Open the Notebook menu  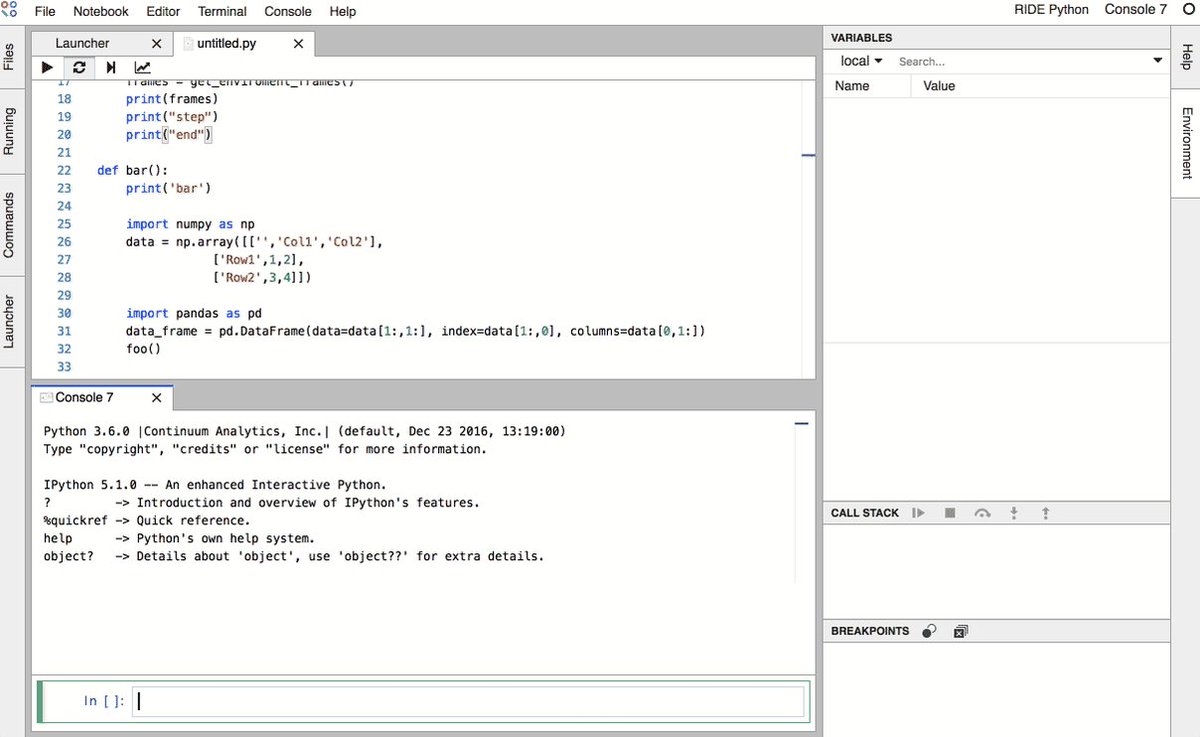click(101, 11)
